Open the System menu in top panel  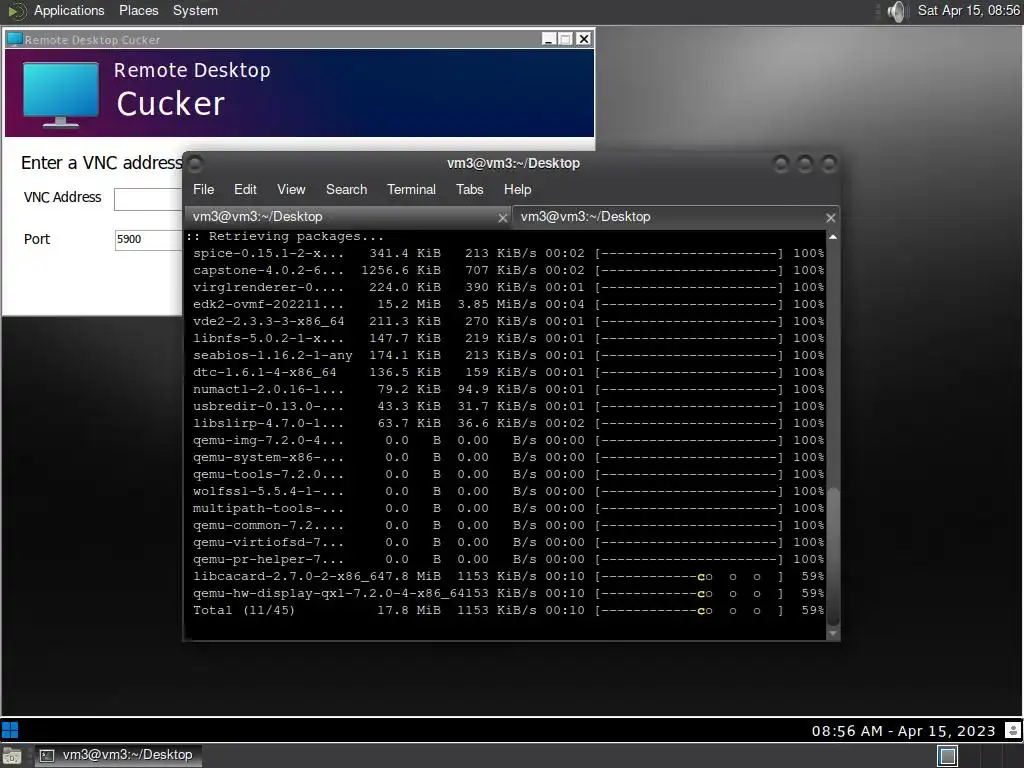[x=195, y=10]
